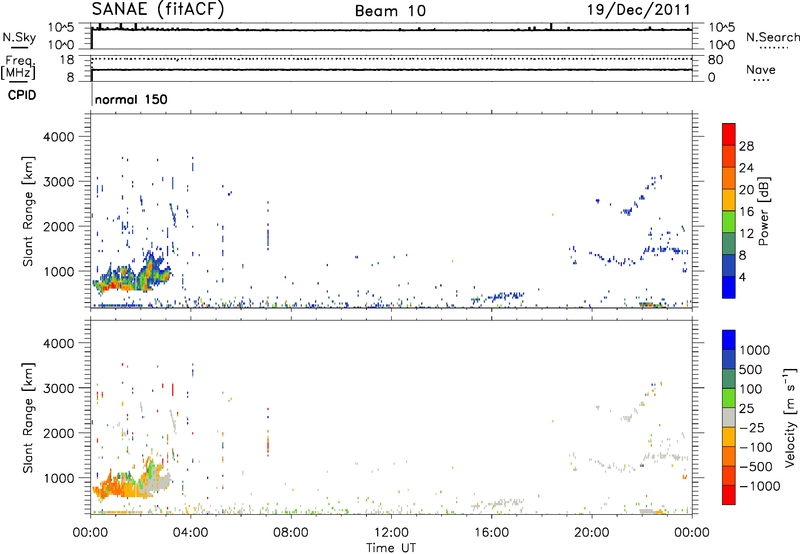The image size is (800, 554).
Task: Select the 12 value on Power colorbar
Action: tap(746, 234)
